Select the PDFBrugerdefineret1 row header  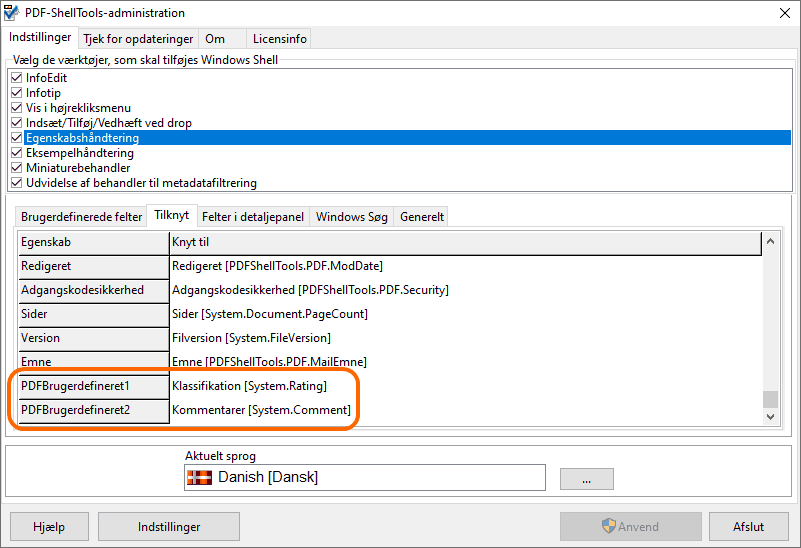(x=93, y=387)
